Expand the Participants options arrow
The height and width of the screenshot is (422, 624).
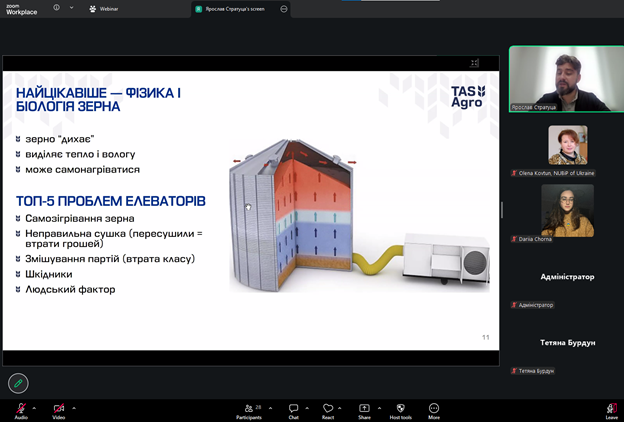click(270, 407)
